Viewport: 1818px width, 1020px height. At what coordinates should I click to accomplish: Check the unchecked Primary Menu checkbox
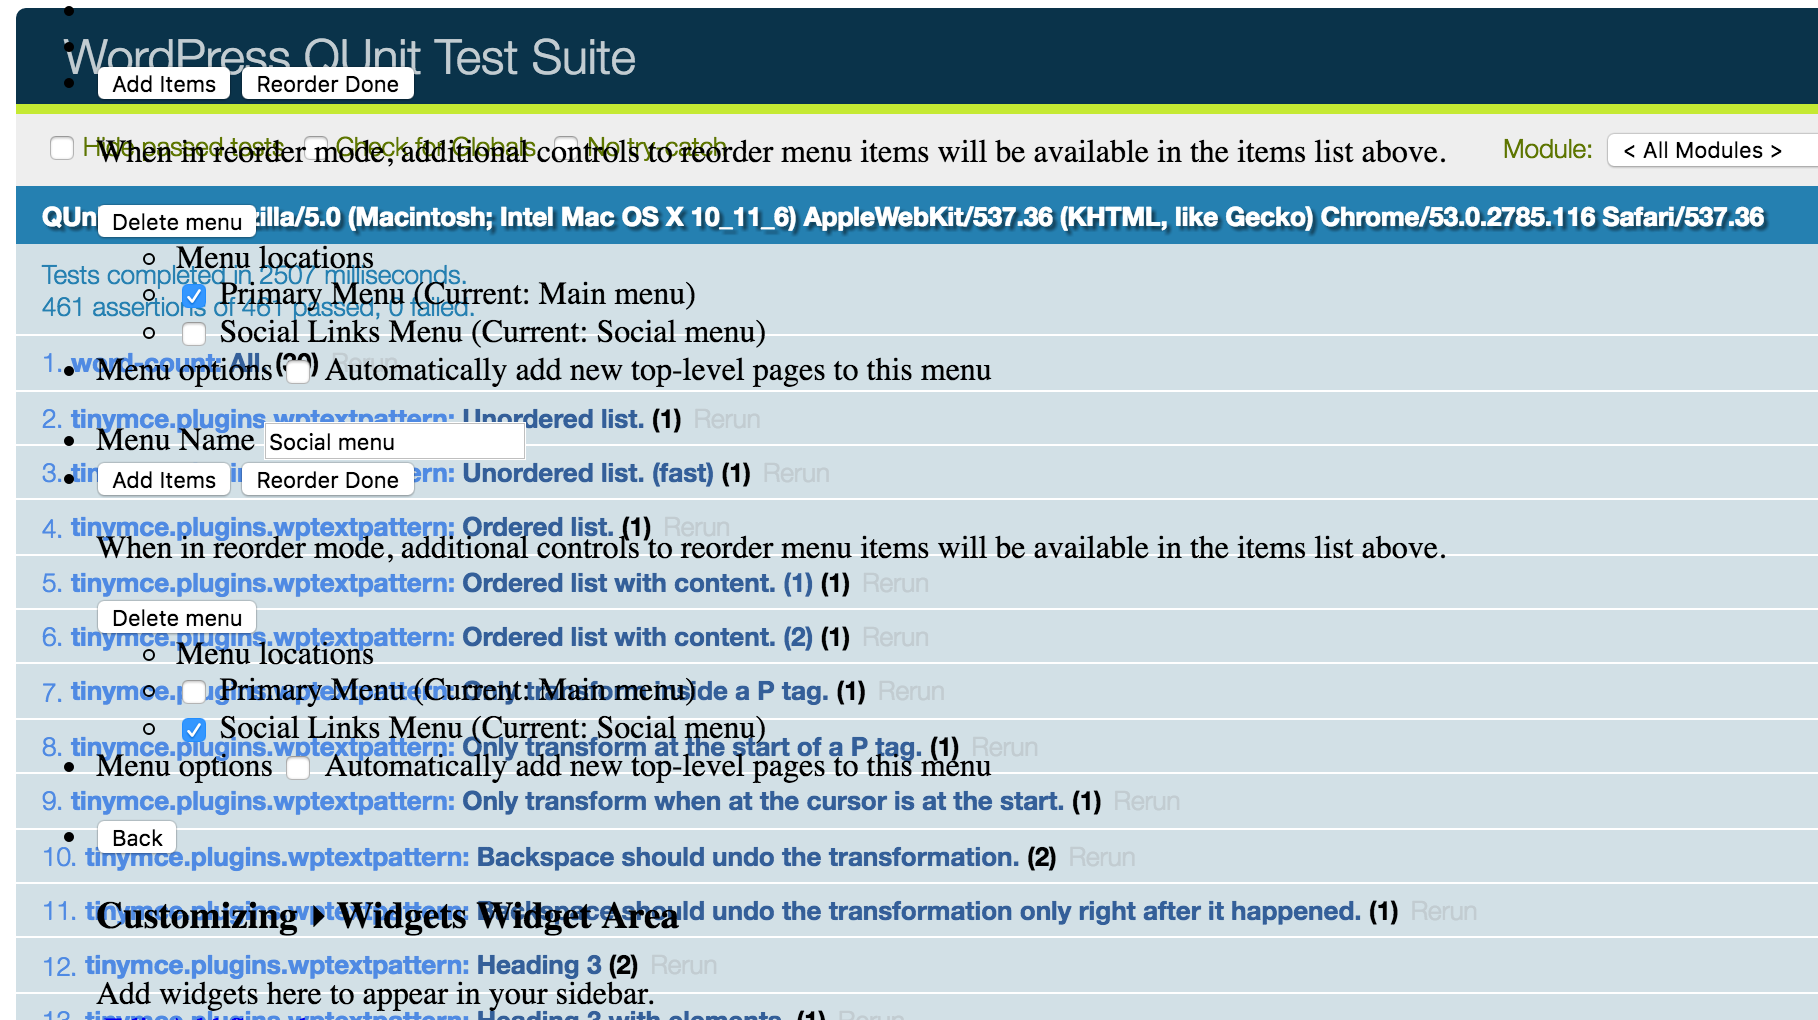194,691
